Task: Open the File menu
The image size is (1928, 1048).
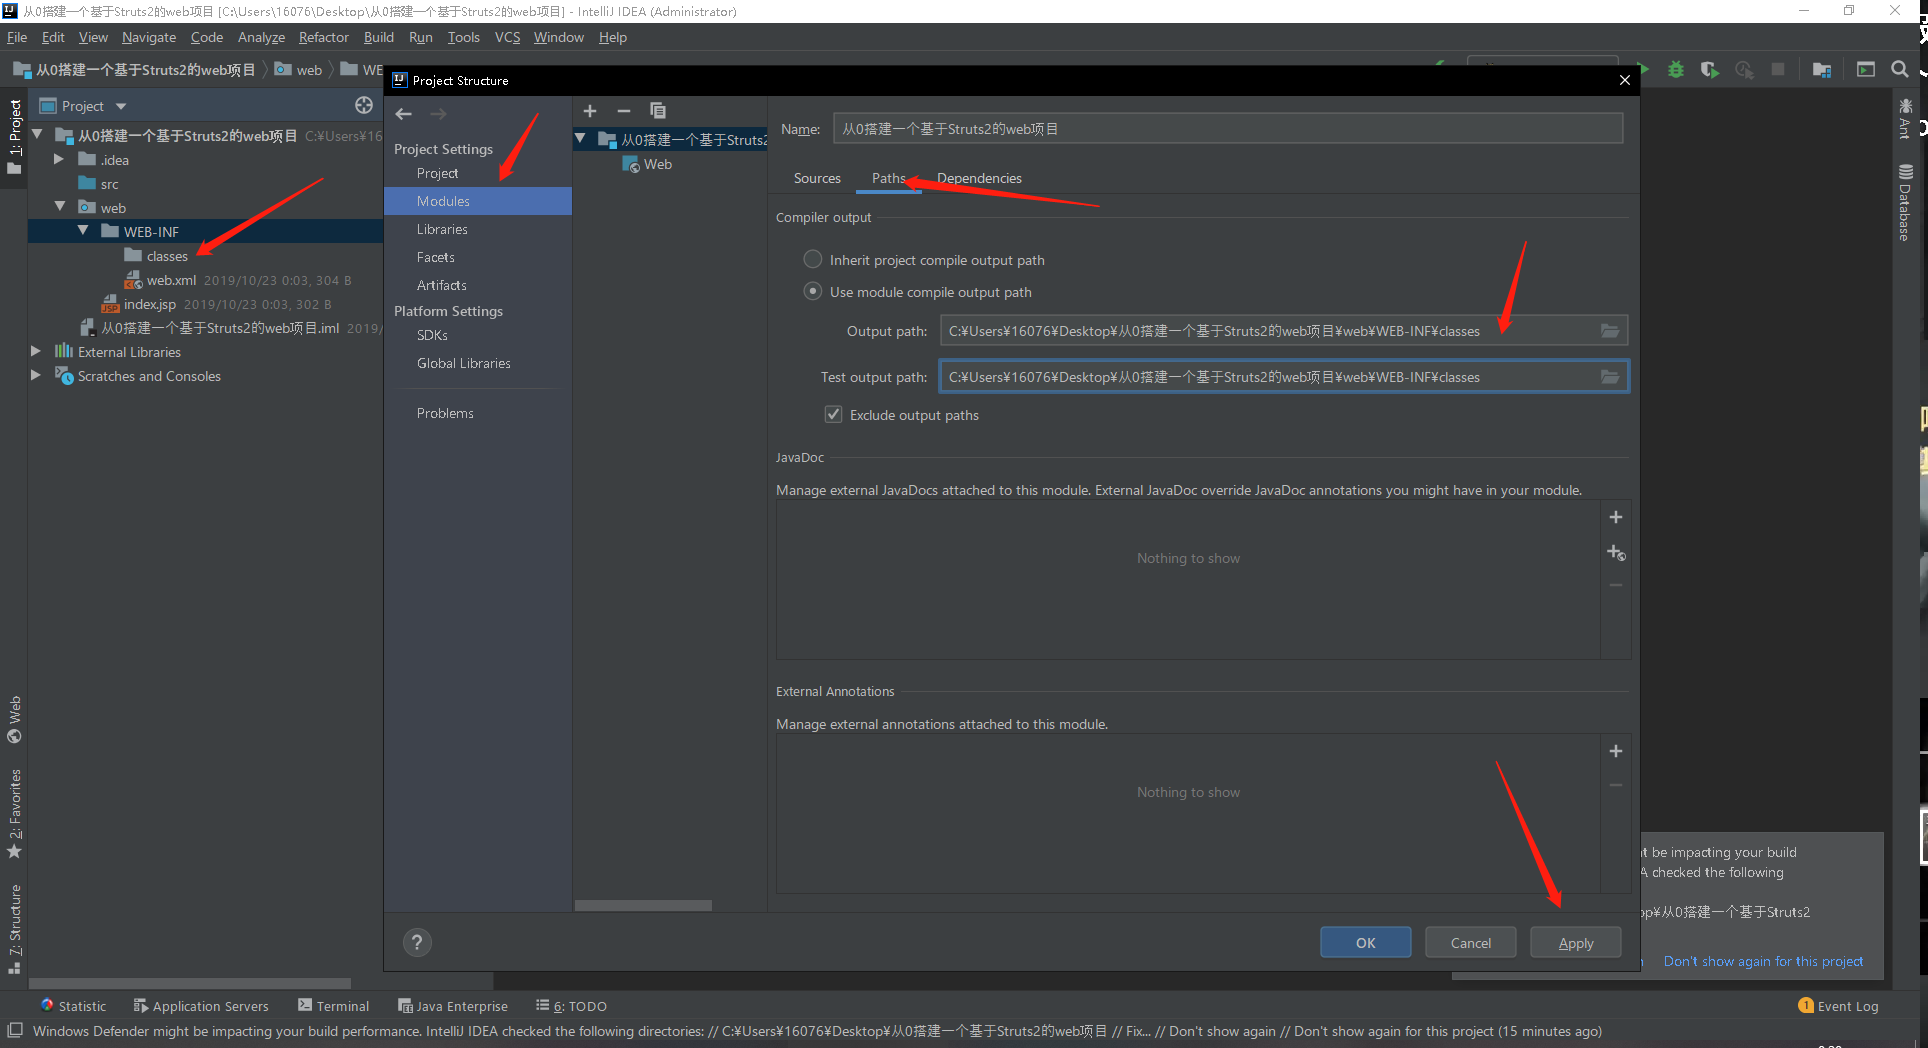Action: coord(17,37)
